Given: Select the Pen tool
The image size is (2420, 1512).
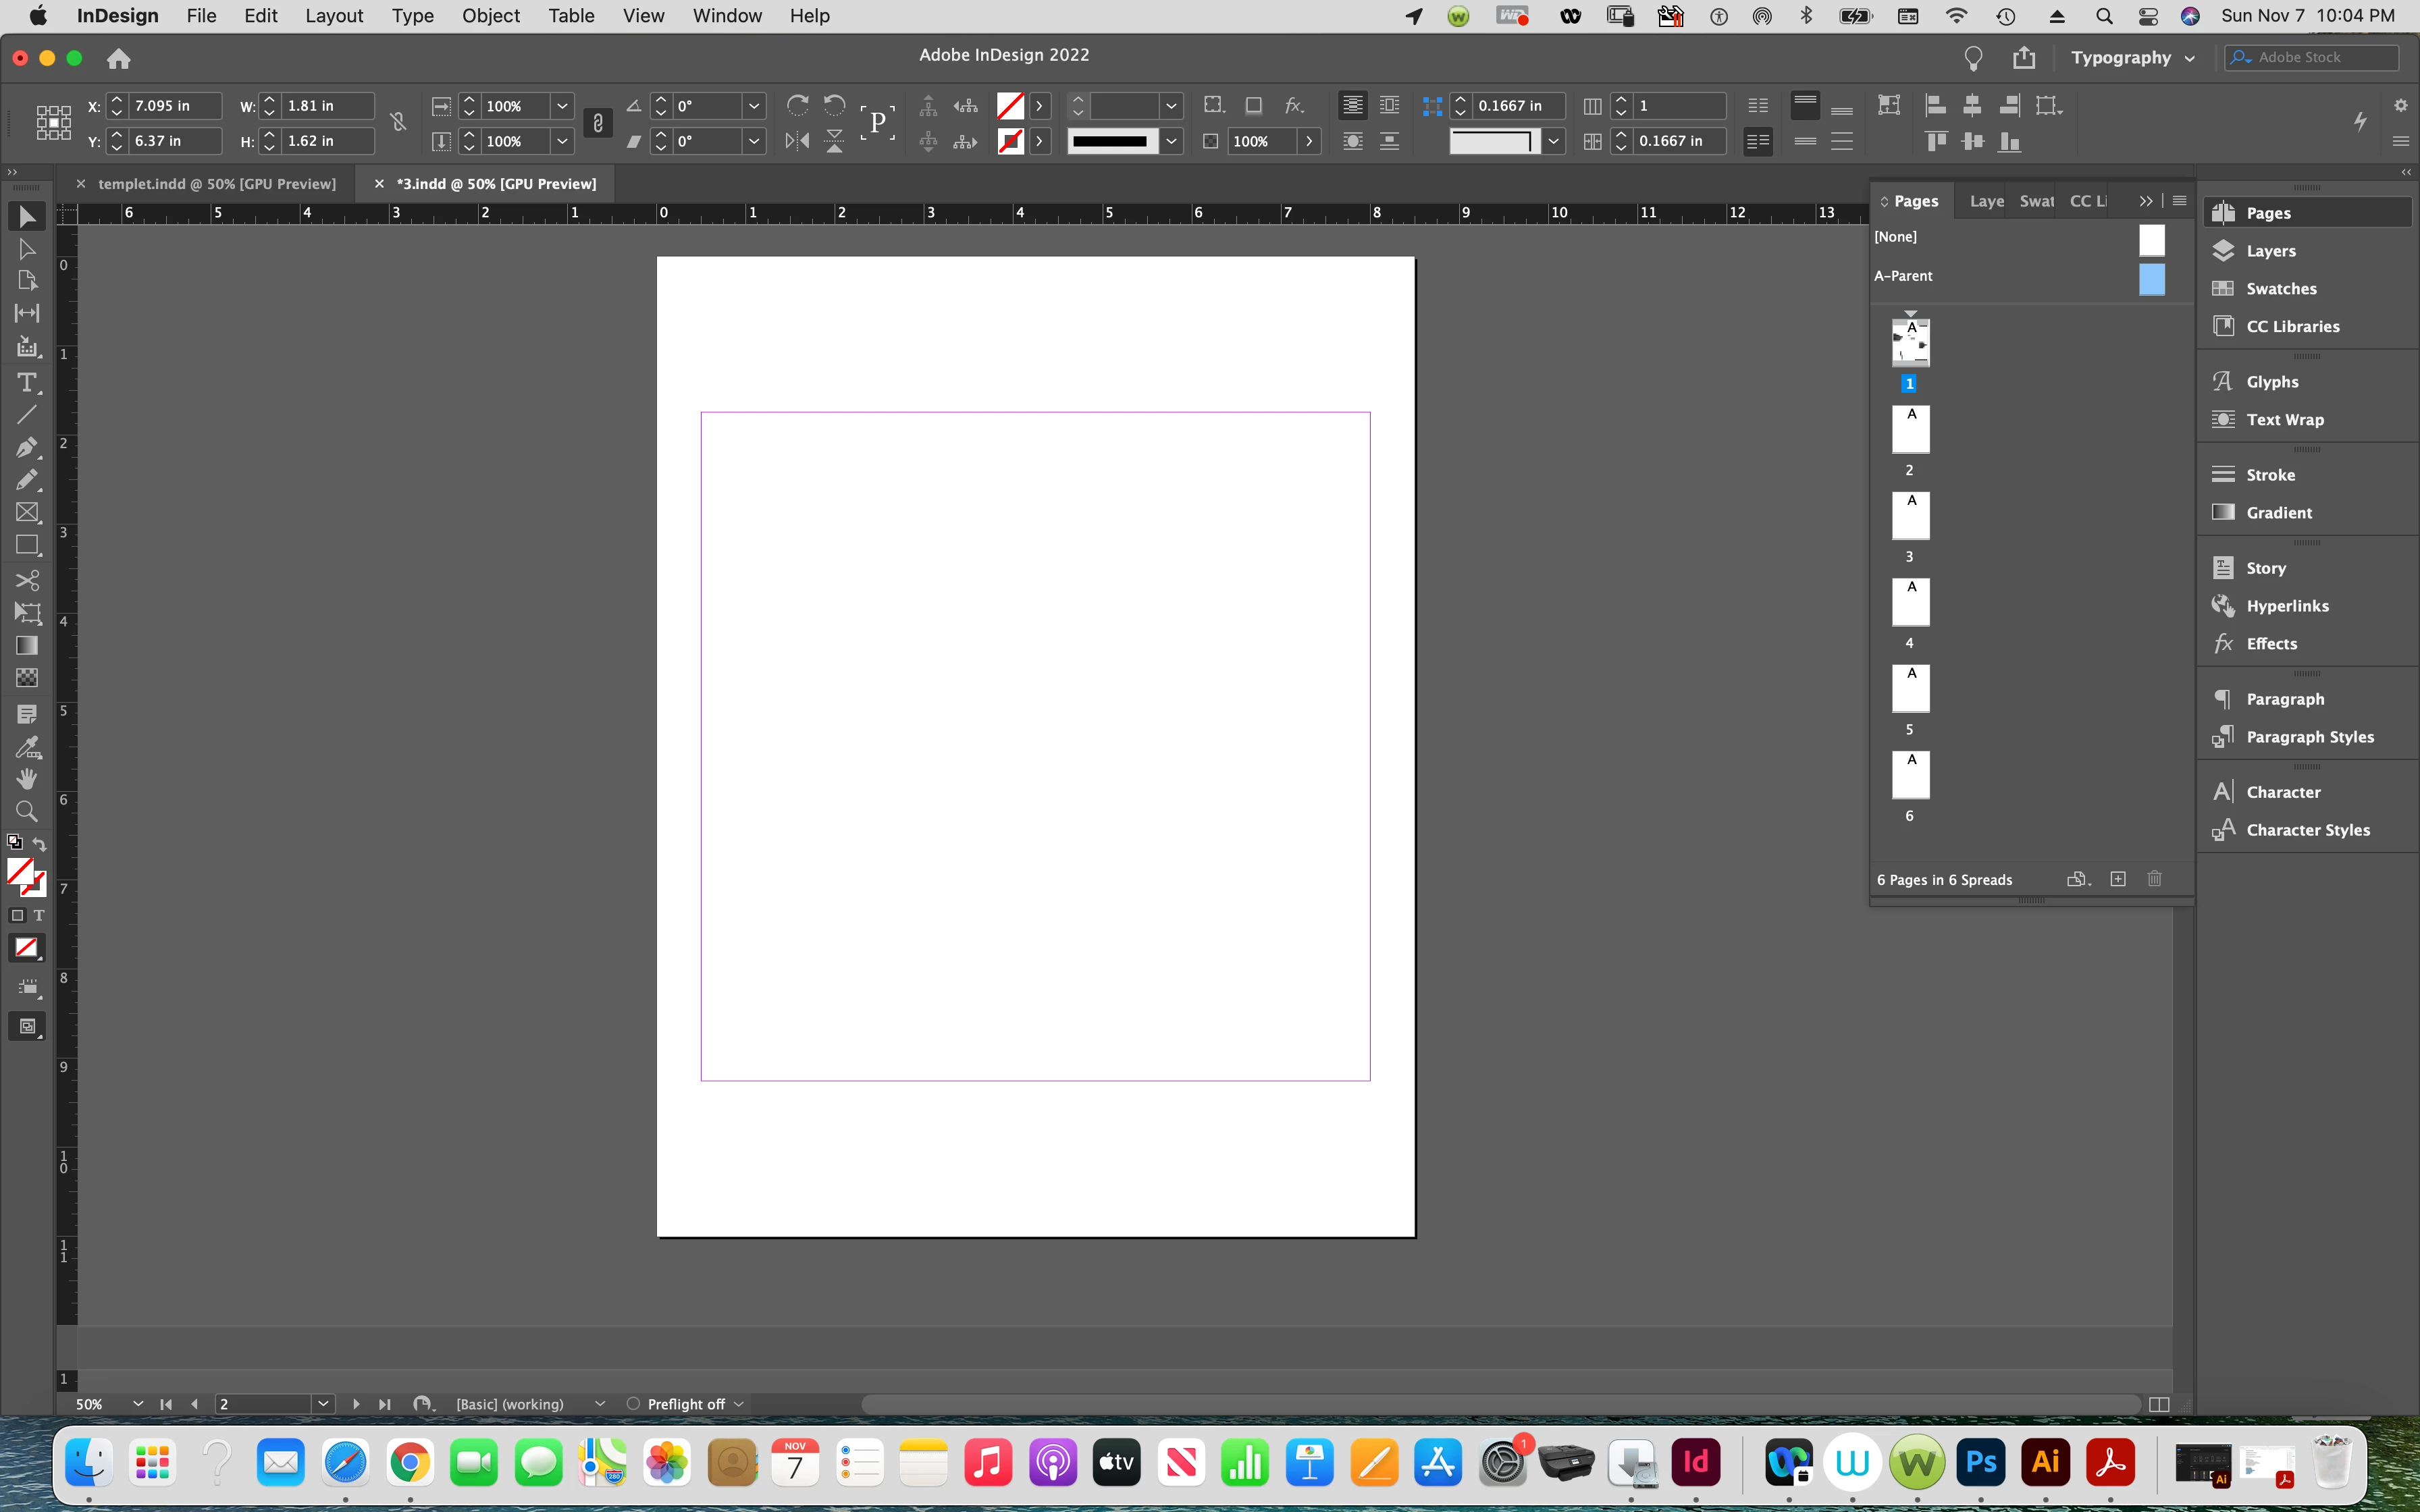Looking at the screenshot, I should [27, 447].
